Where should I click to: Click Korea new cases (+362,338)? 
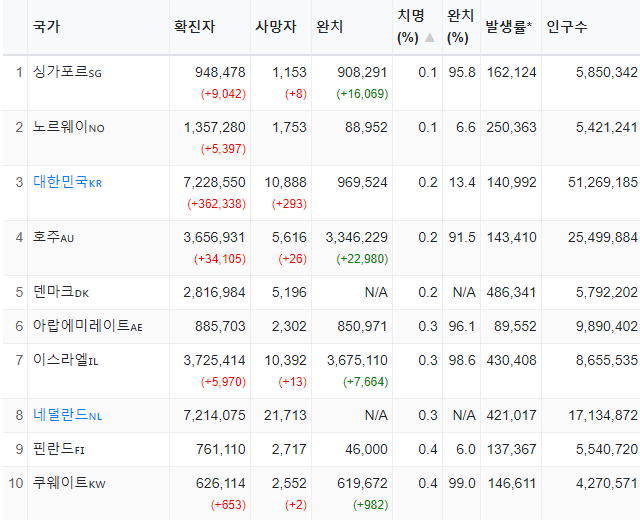(x=216, y=204)
